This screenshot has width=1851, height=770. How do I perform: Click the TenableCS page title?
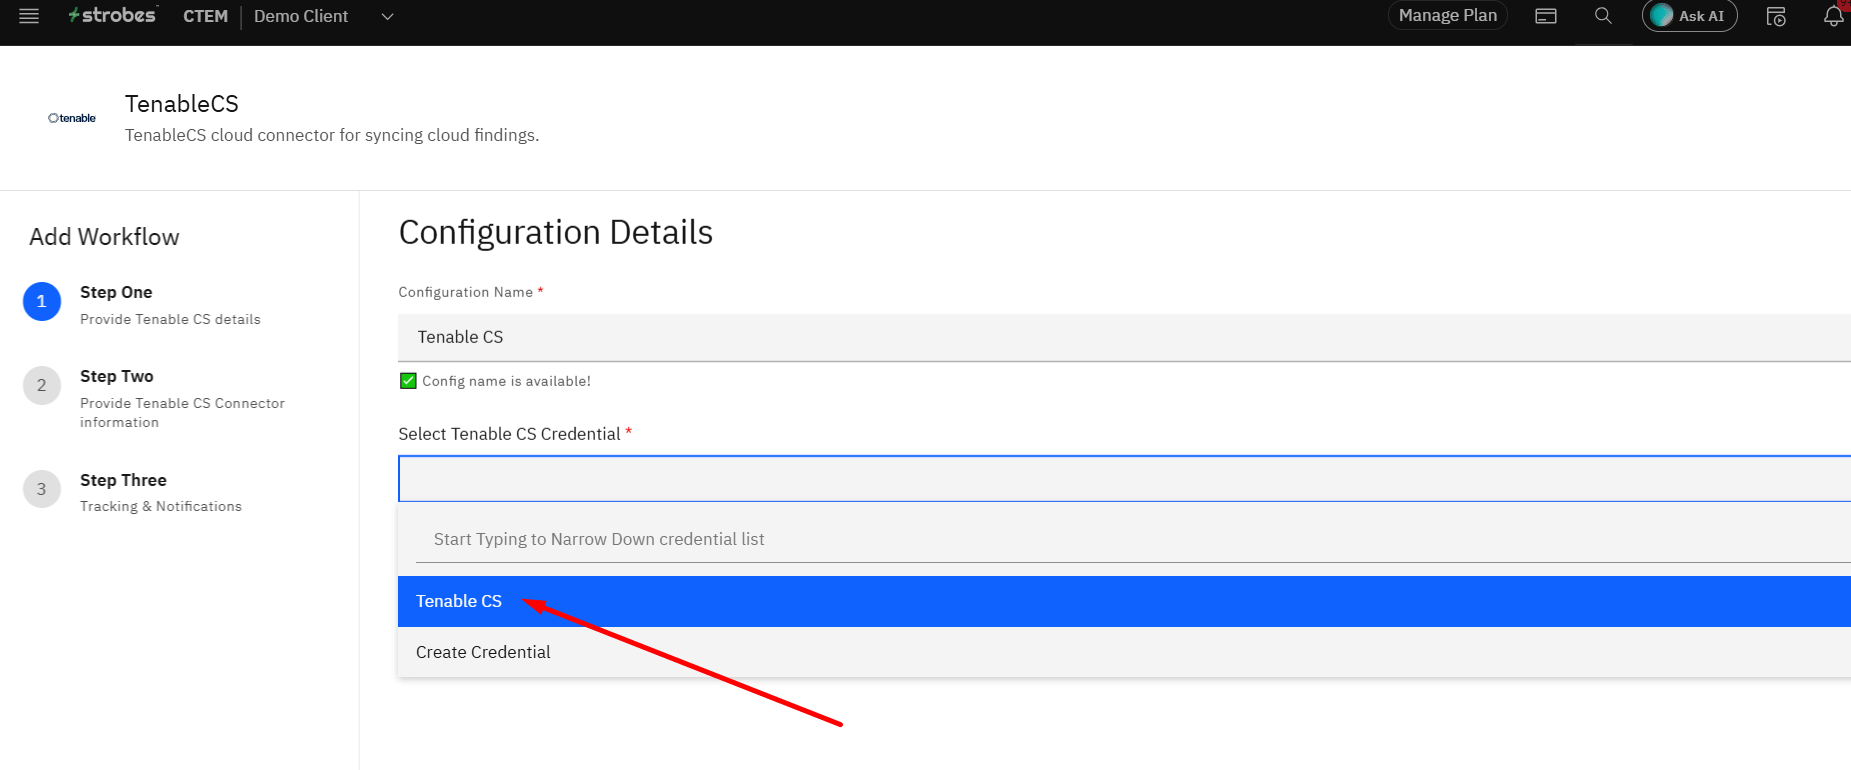pos(182,104)
